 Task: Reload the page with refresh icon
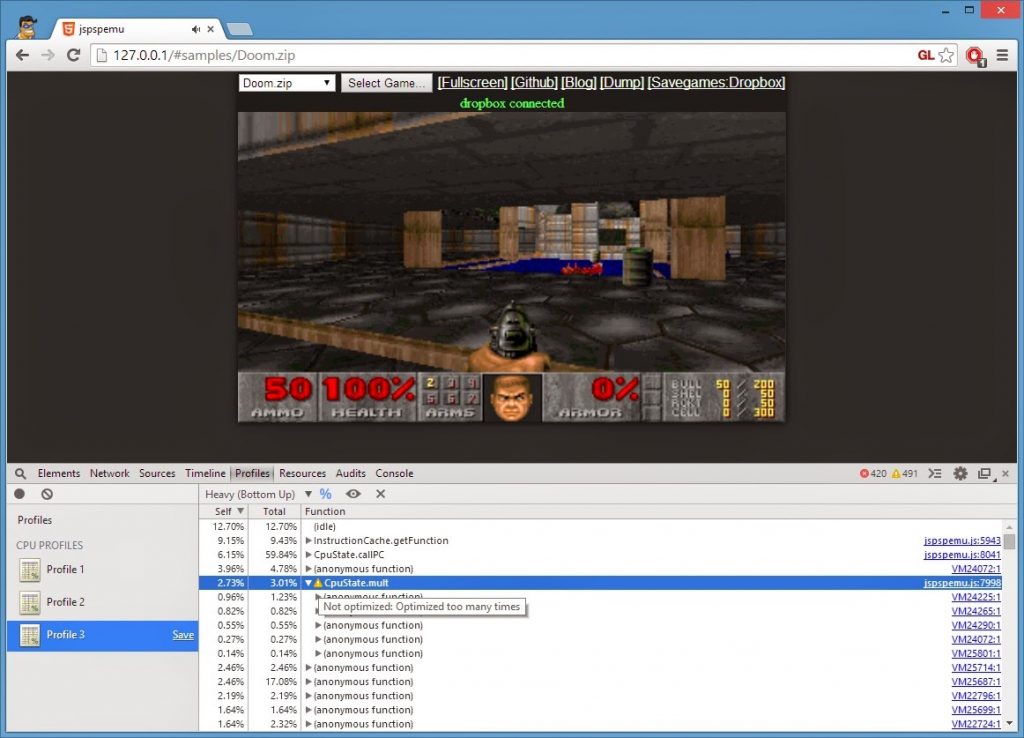pos(73,55)
